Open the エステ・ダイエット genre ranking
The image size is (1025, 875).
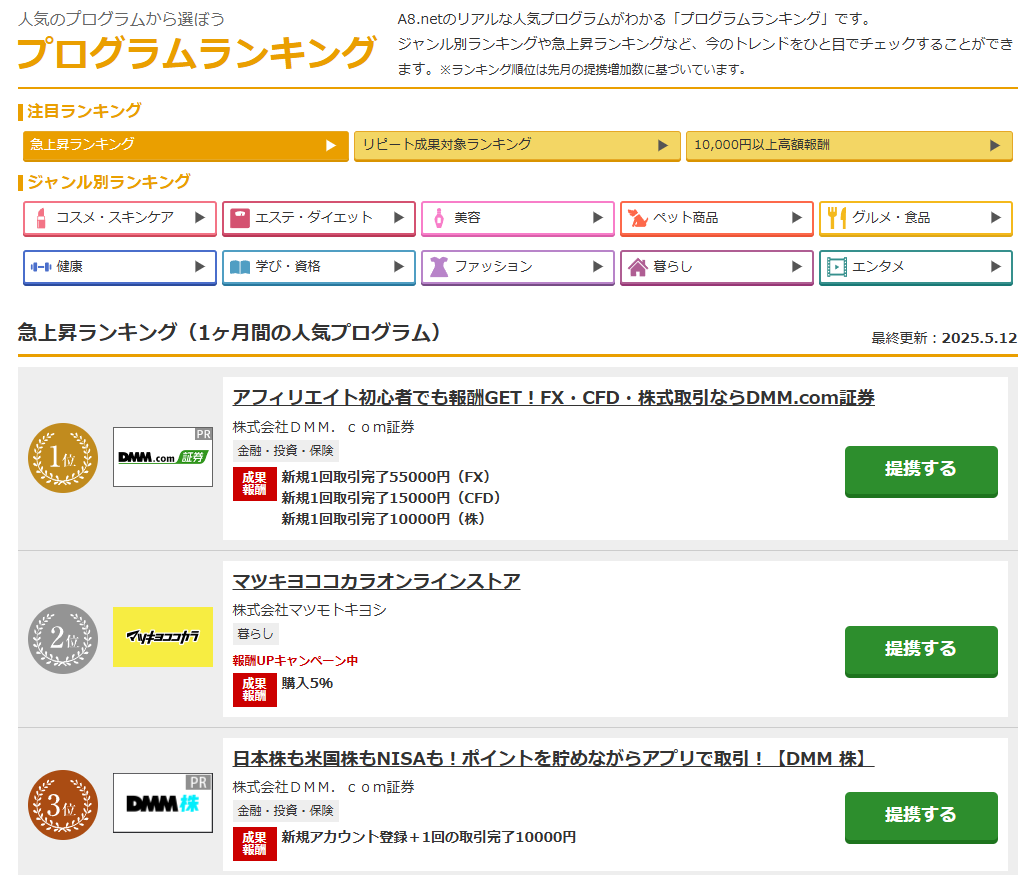(x=319, y=218)
